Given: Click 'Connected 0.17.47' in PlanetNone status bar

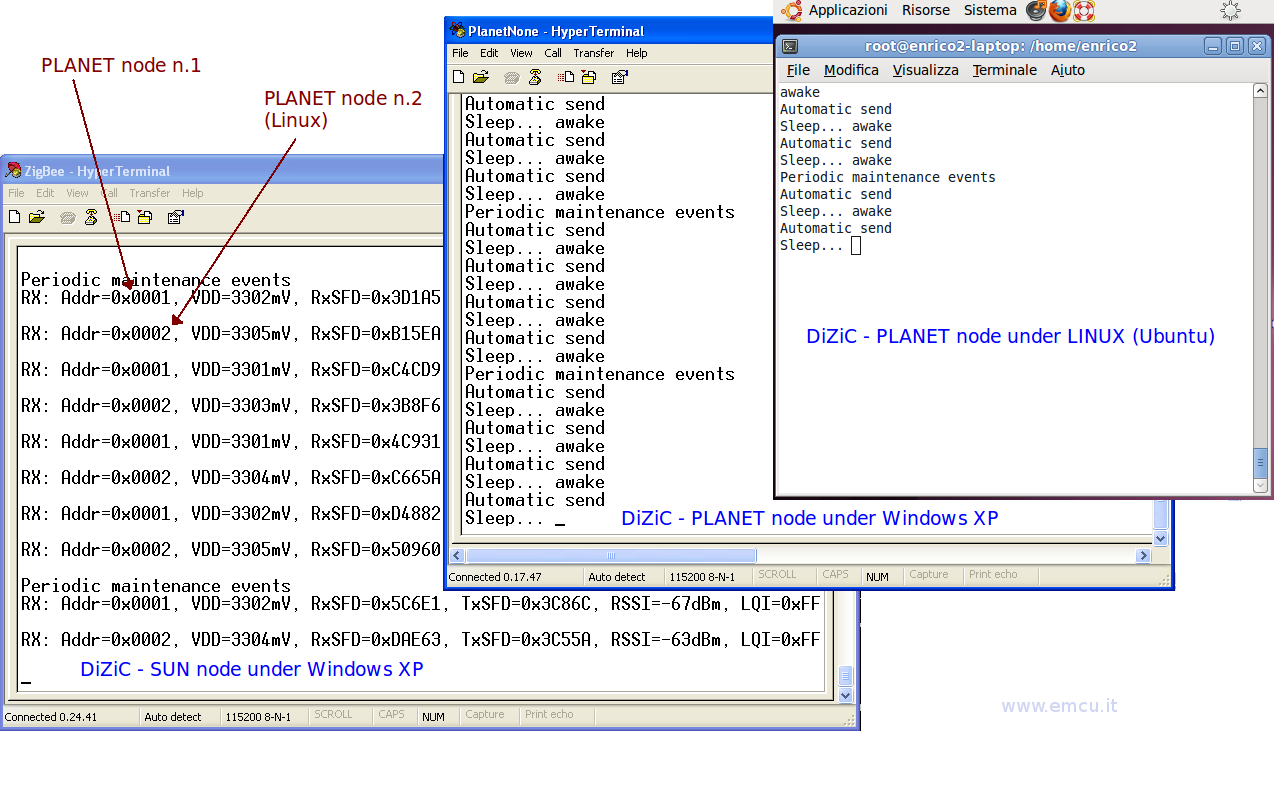Looking at the screenshot, I should [x=495, y=577].
